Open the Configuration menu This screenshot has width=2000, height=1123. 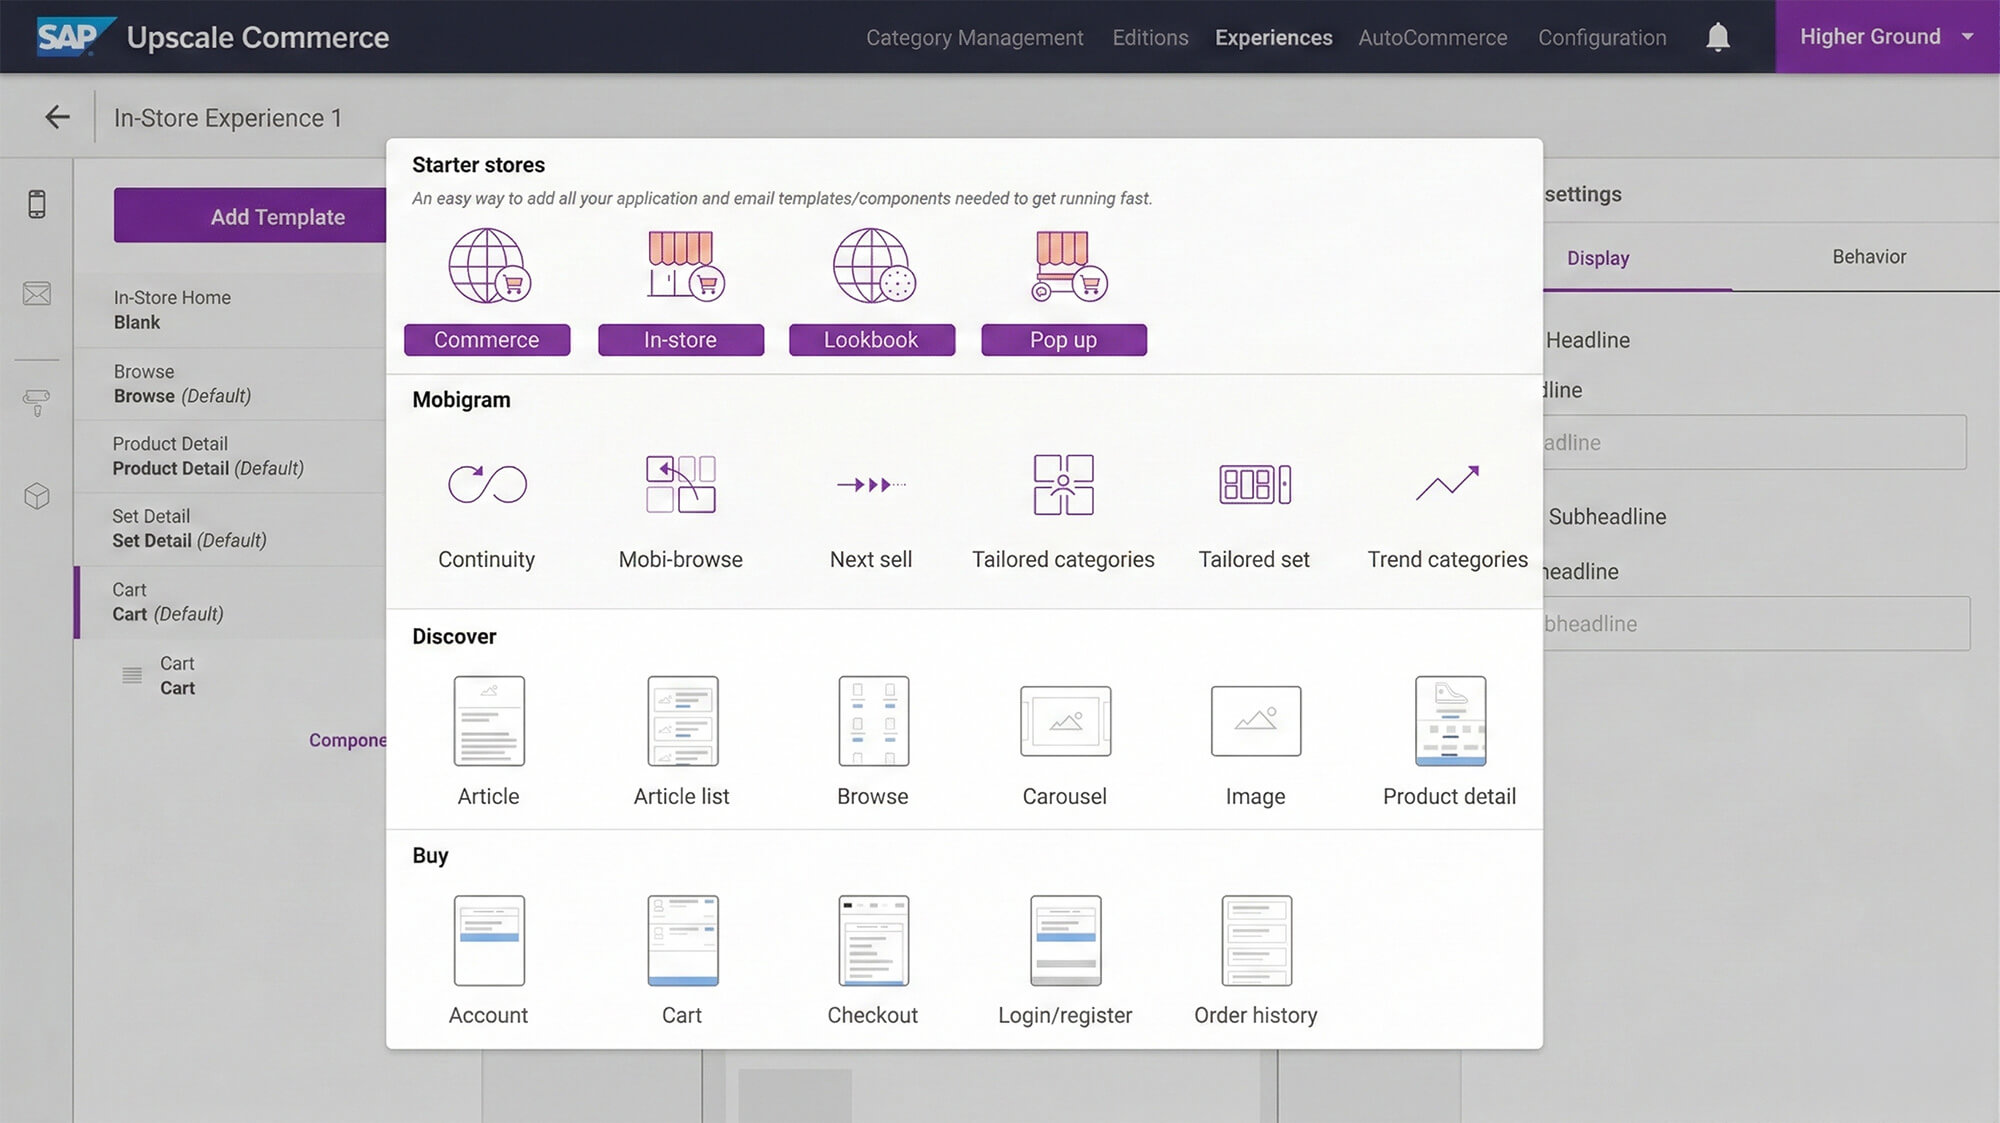click(1602, 38)
